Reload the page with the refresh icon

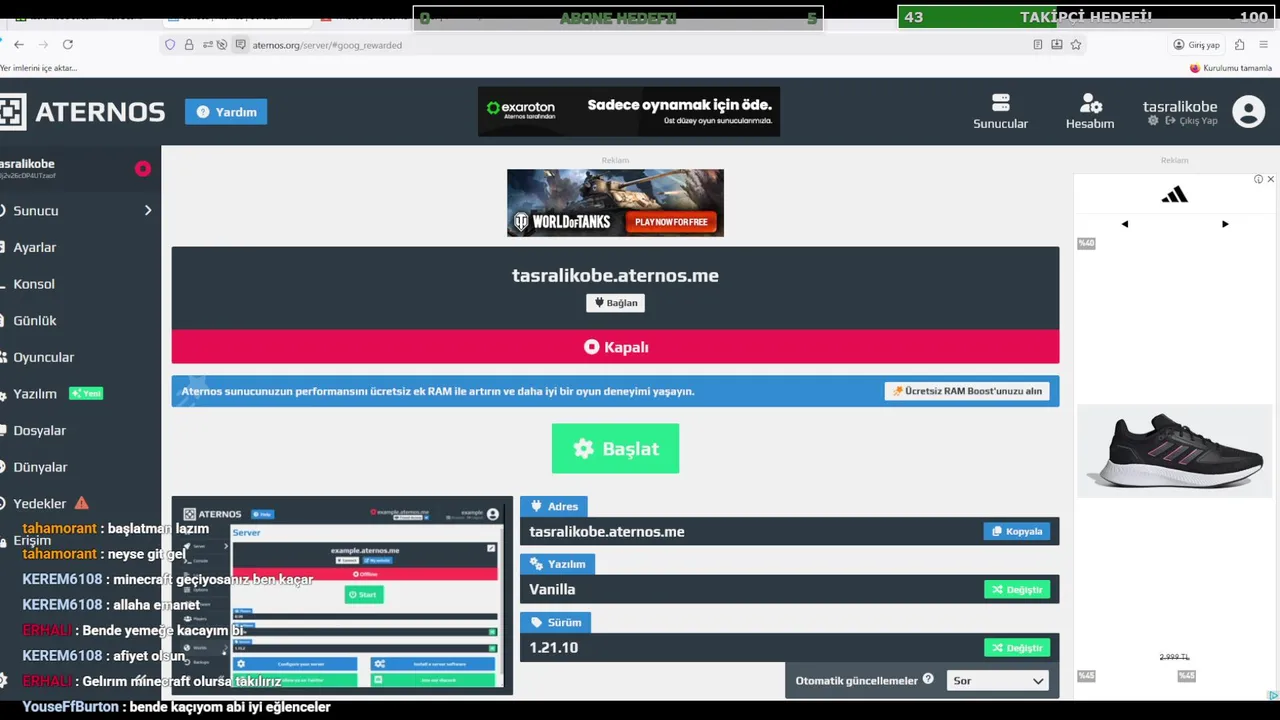coord(68,44)
